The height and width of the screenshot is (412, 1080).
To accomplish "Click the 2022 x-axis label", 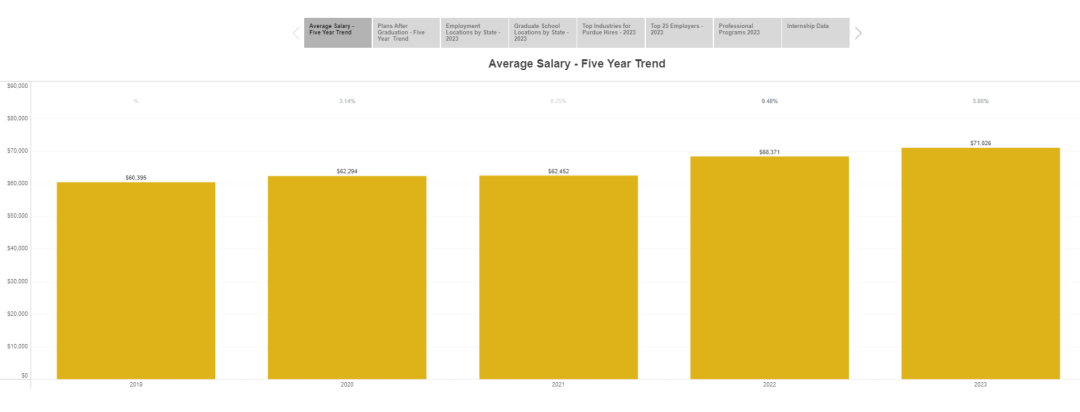I will coord(769,384).
